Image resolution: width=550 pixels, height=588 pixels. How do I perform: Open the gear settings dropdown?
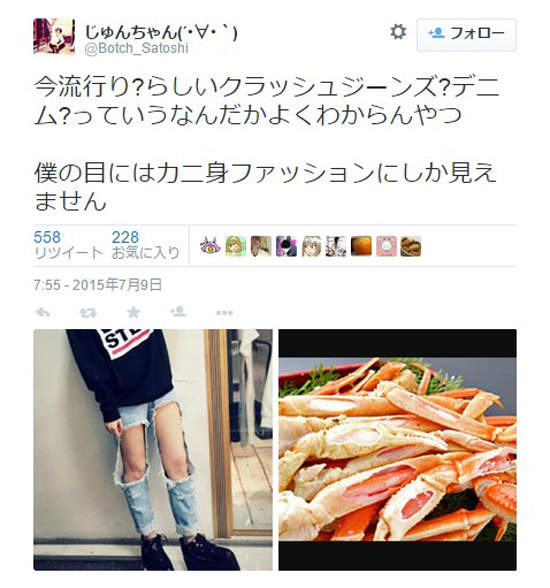coord(398,32)
